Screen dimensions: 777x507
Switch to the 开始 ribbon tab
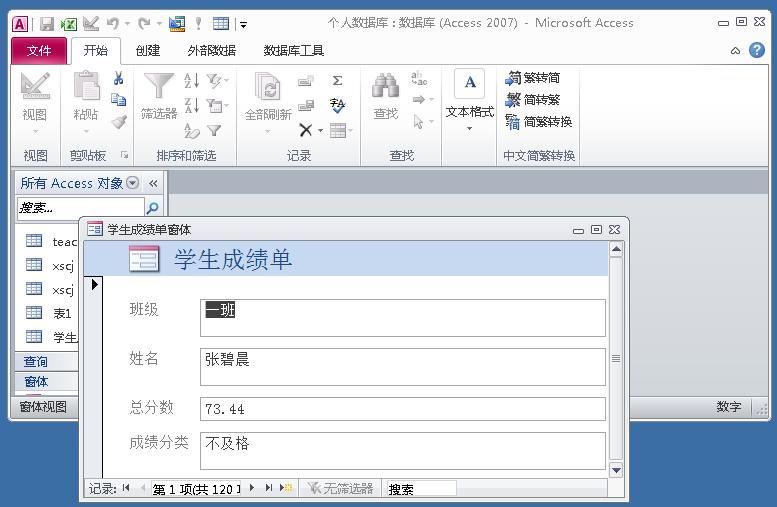click(x=96, y=51)
